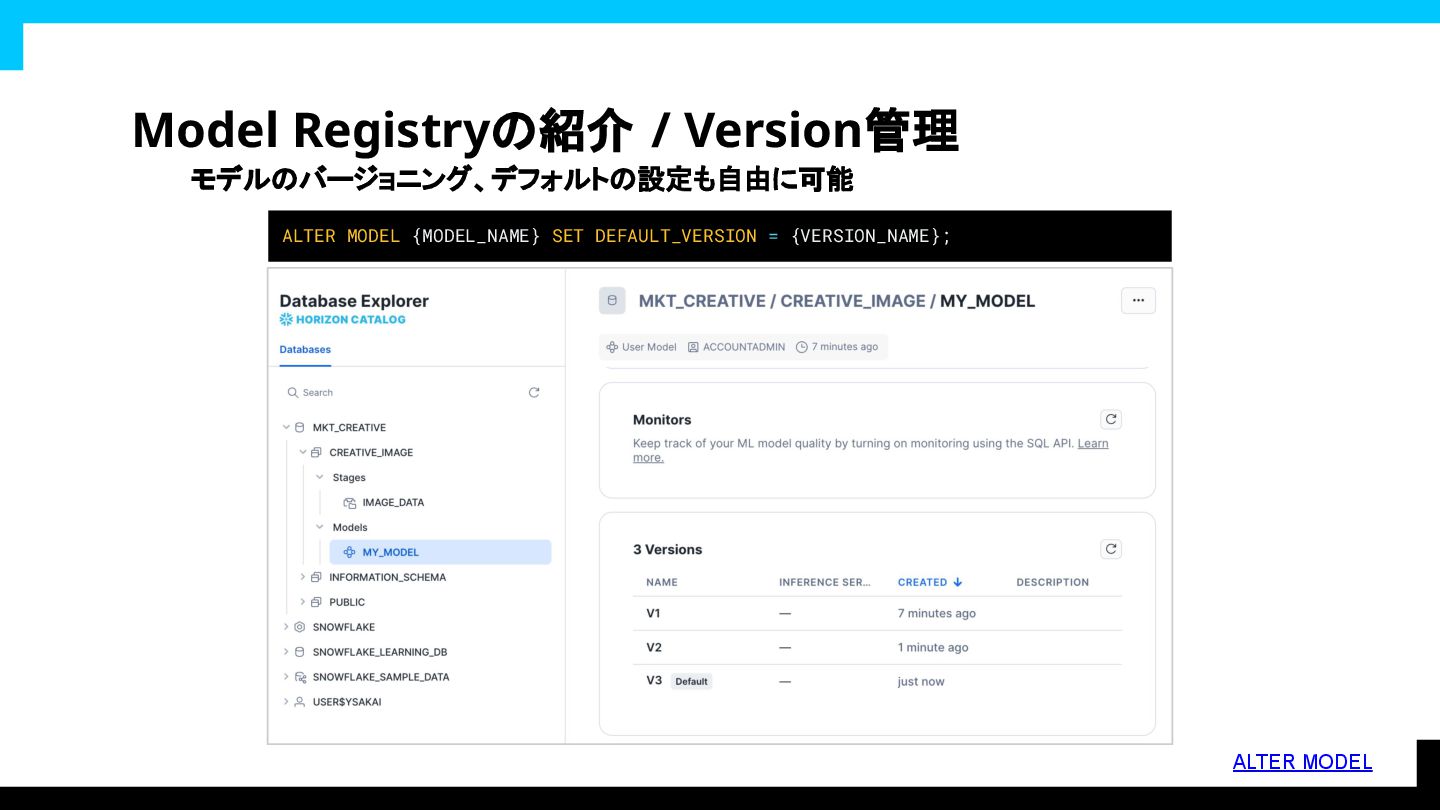The image size is (1440, 810).
Task: Expand the SNOWFLAKE_LEARNING_DB database
Action: [286, 652]
